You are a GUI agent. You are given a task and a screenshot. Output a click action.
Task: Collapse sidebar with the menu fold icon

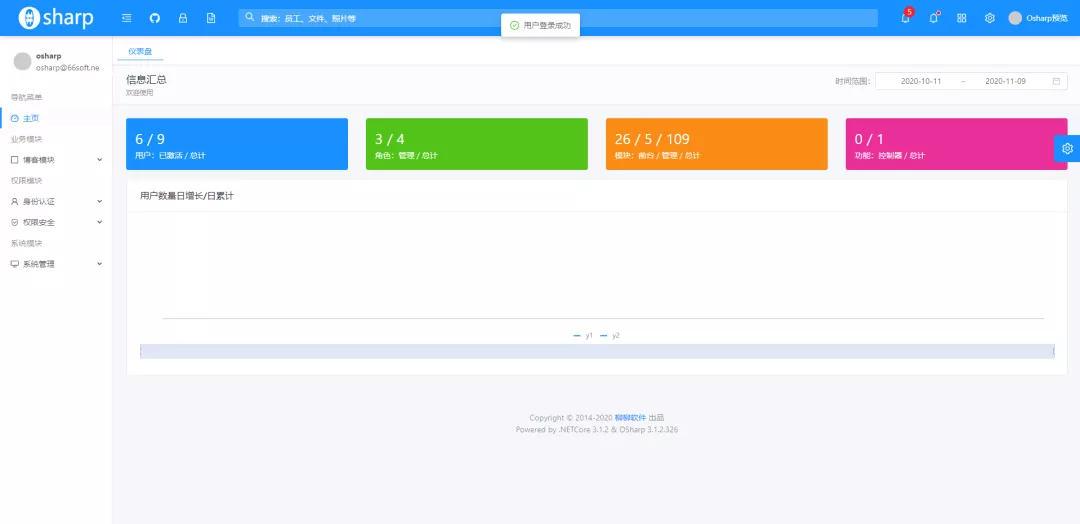pos(127,18)
